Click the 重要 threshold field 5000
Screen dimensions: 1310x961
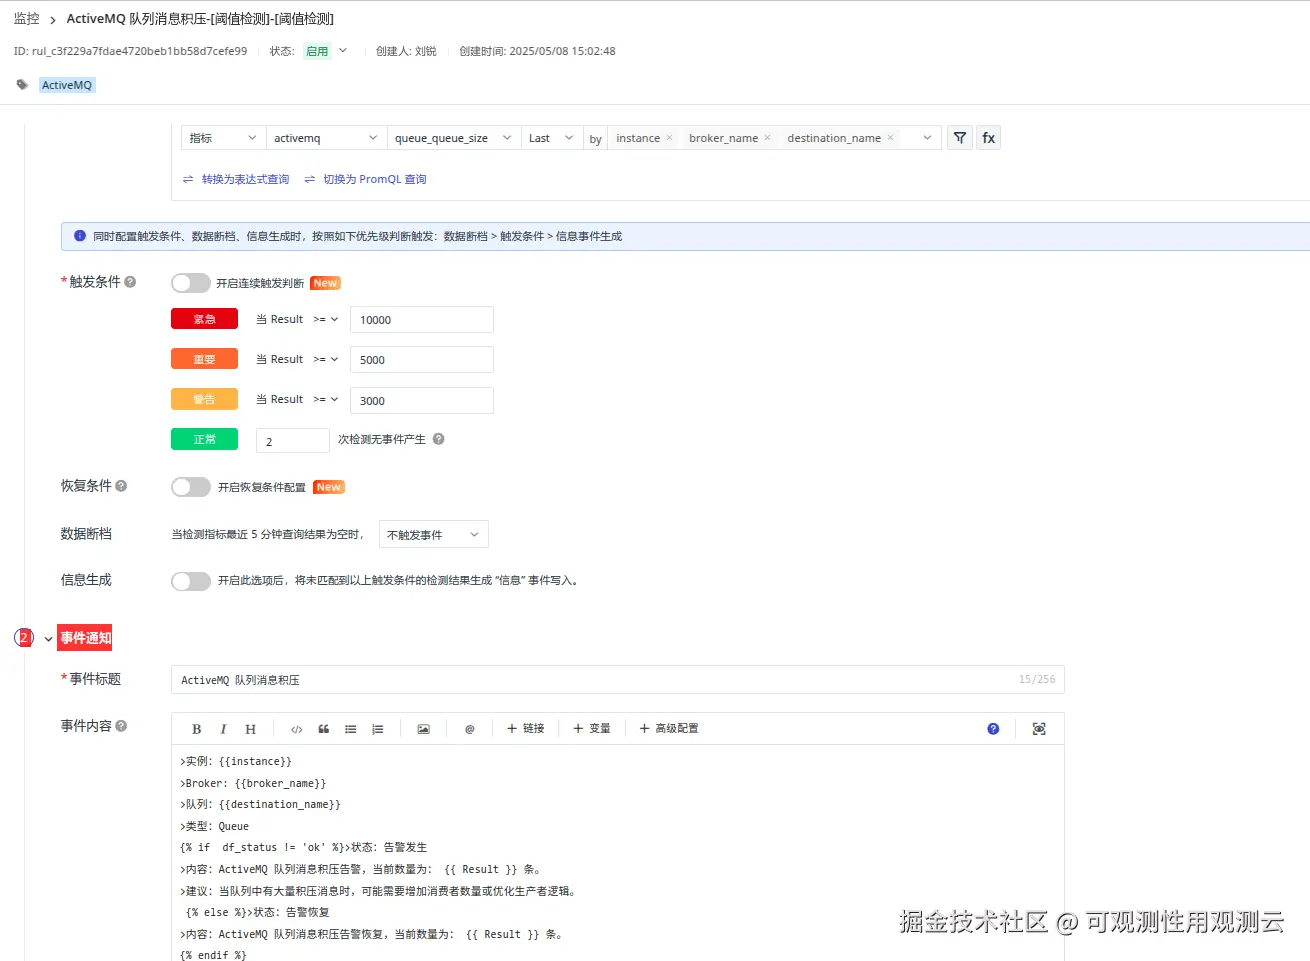click(x=422, y=360)
